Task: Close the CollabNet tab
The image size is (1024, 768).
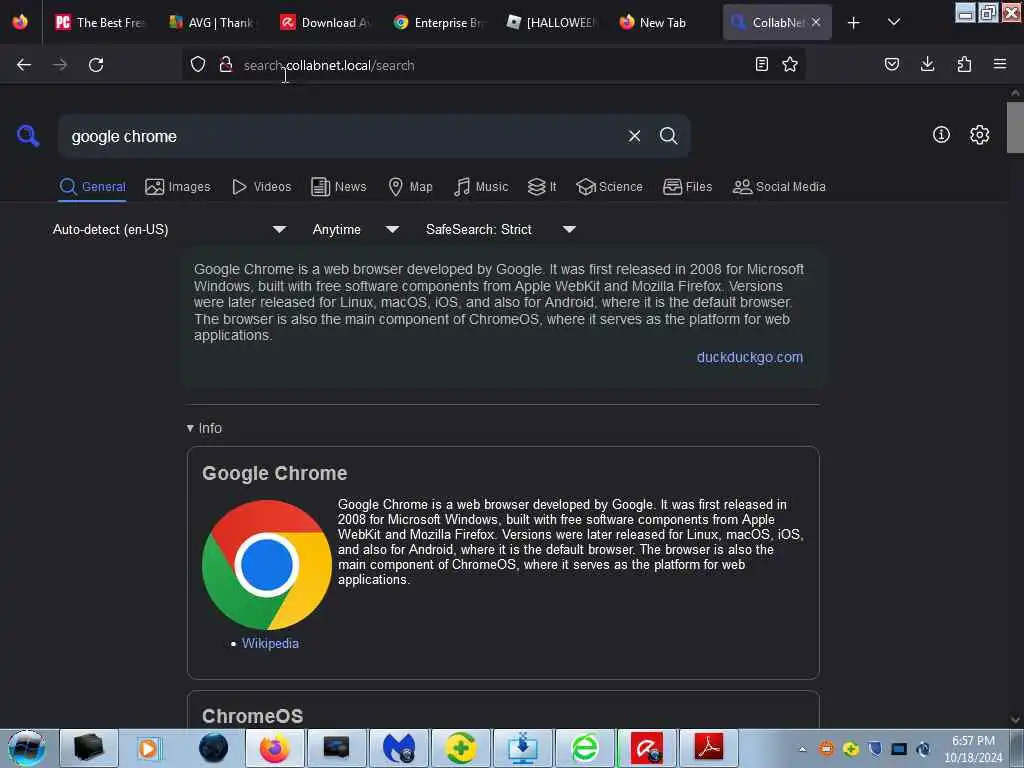Action: coord(816,22)
